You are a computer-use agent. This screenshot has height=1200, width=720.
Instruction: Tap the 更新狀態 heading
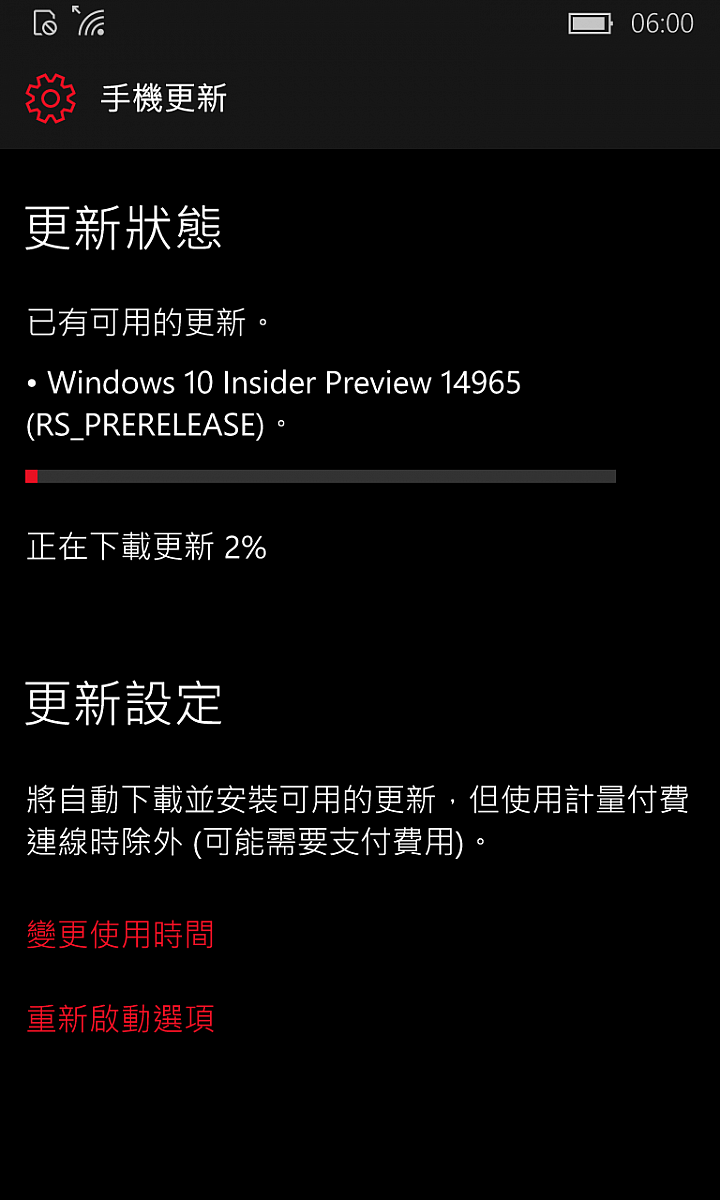point(123,228)
